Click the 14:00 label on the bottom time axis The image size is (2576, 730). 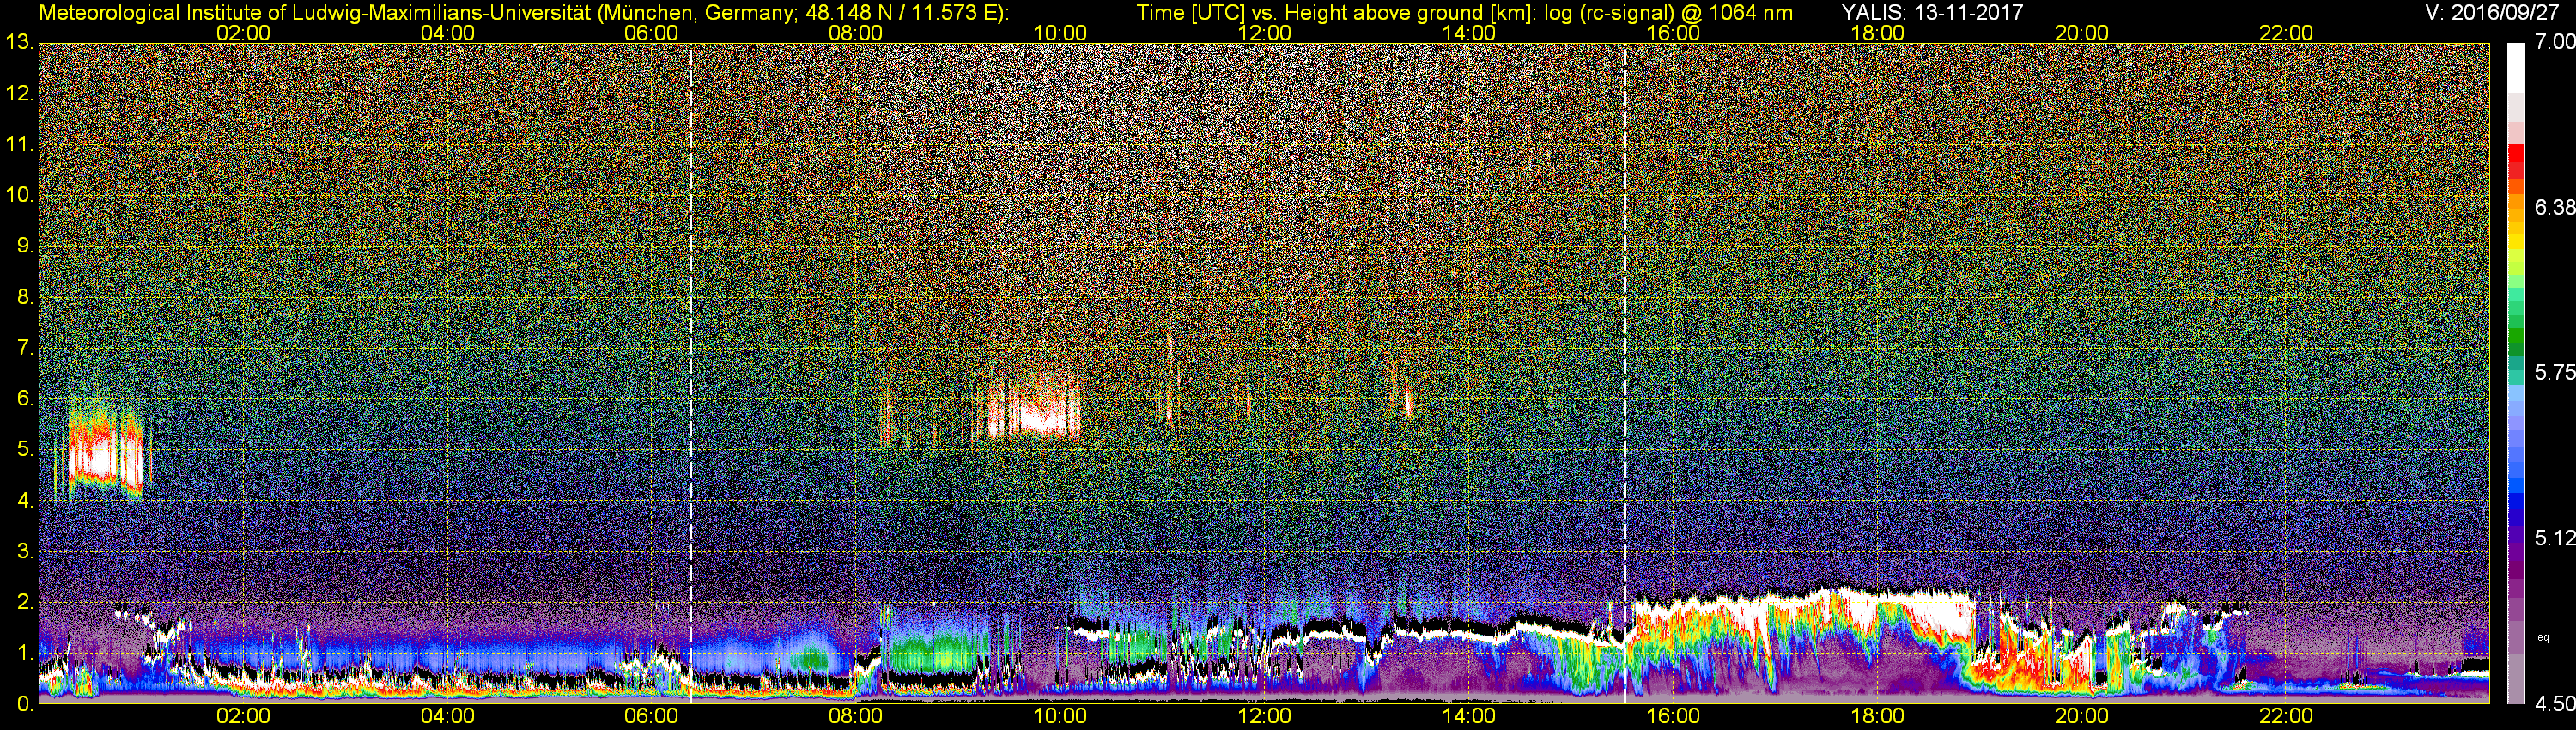1469,717
